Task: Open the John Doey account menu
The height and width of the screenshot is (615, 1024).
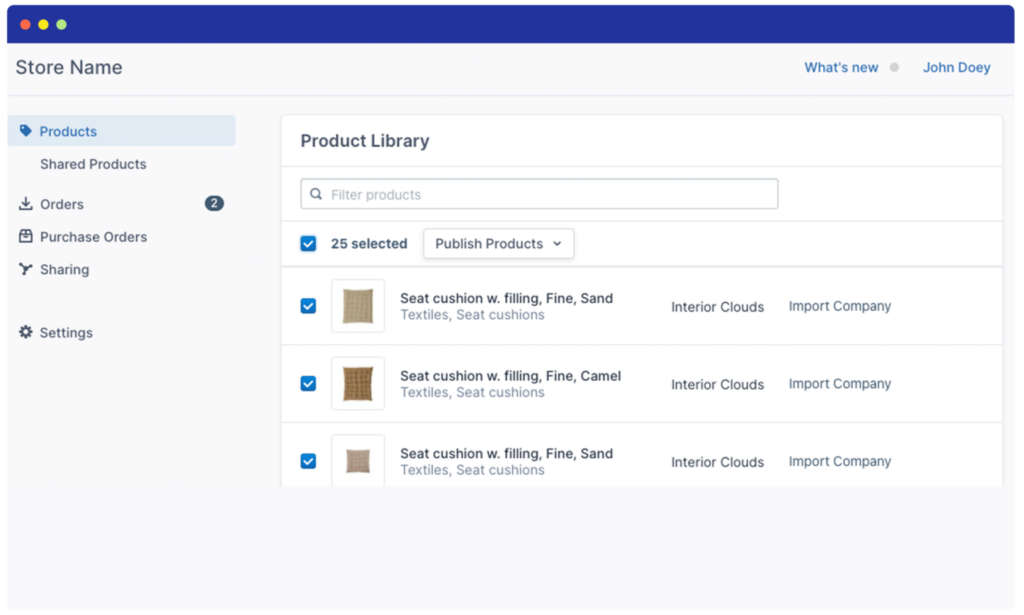Action: click(x=956, y=67)
